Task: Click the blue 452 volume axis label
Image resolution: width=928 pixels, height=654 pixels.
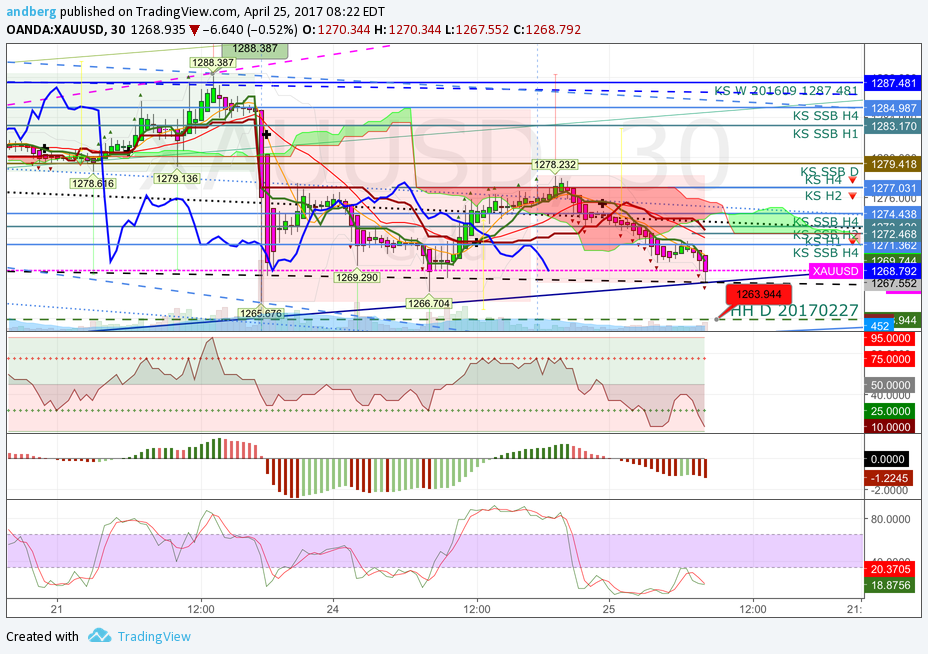Action: click(879, 326)
